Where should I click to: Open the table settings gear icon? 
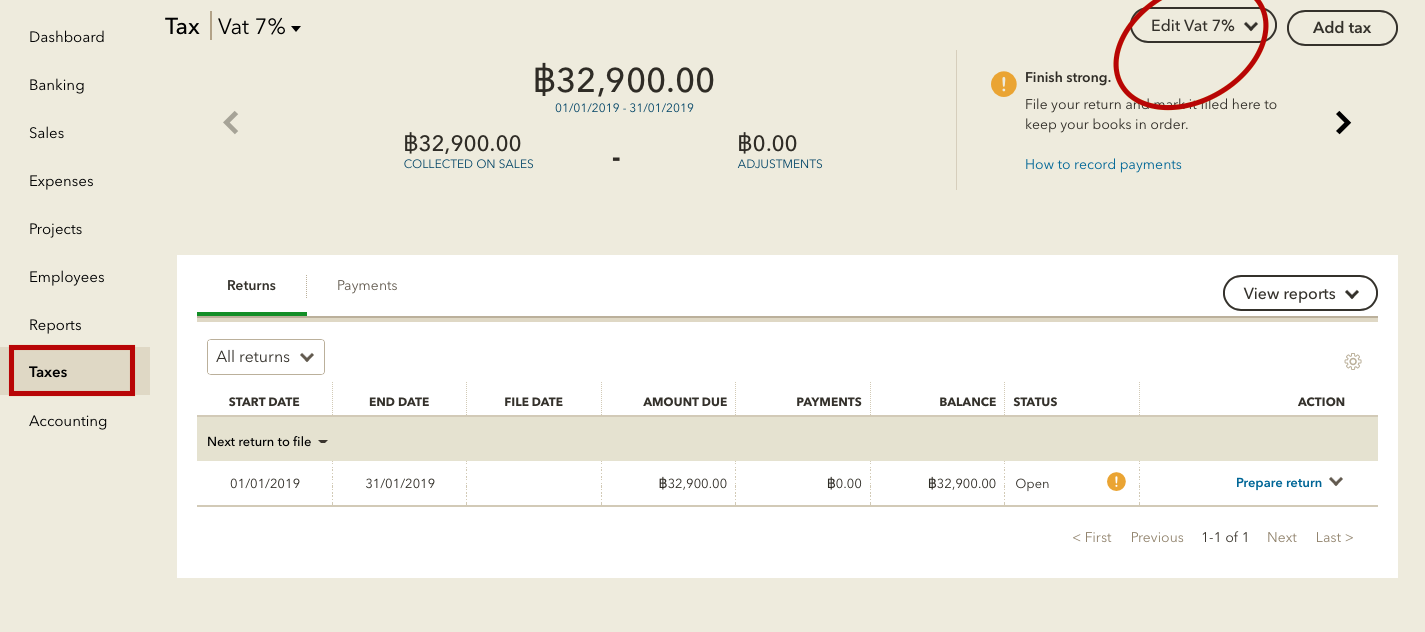coord(1353,361)
